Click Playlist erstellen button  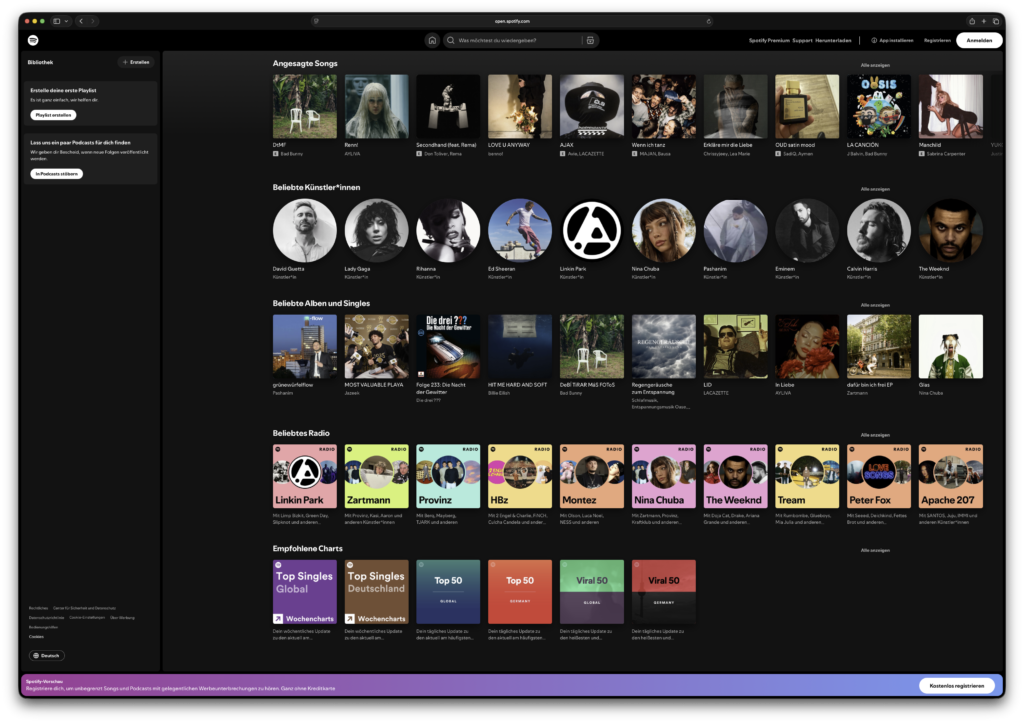click(54, 115)
